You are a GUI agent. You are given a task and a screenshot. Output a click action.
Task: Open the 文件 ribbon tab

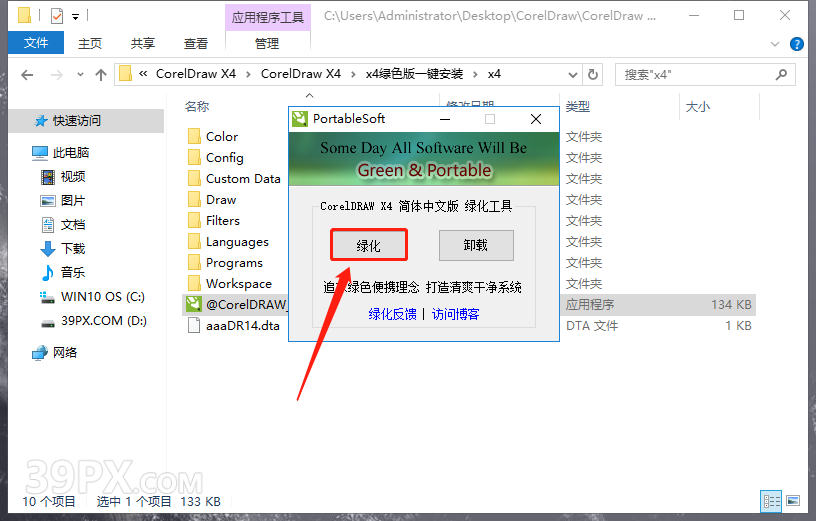[36, 43]
